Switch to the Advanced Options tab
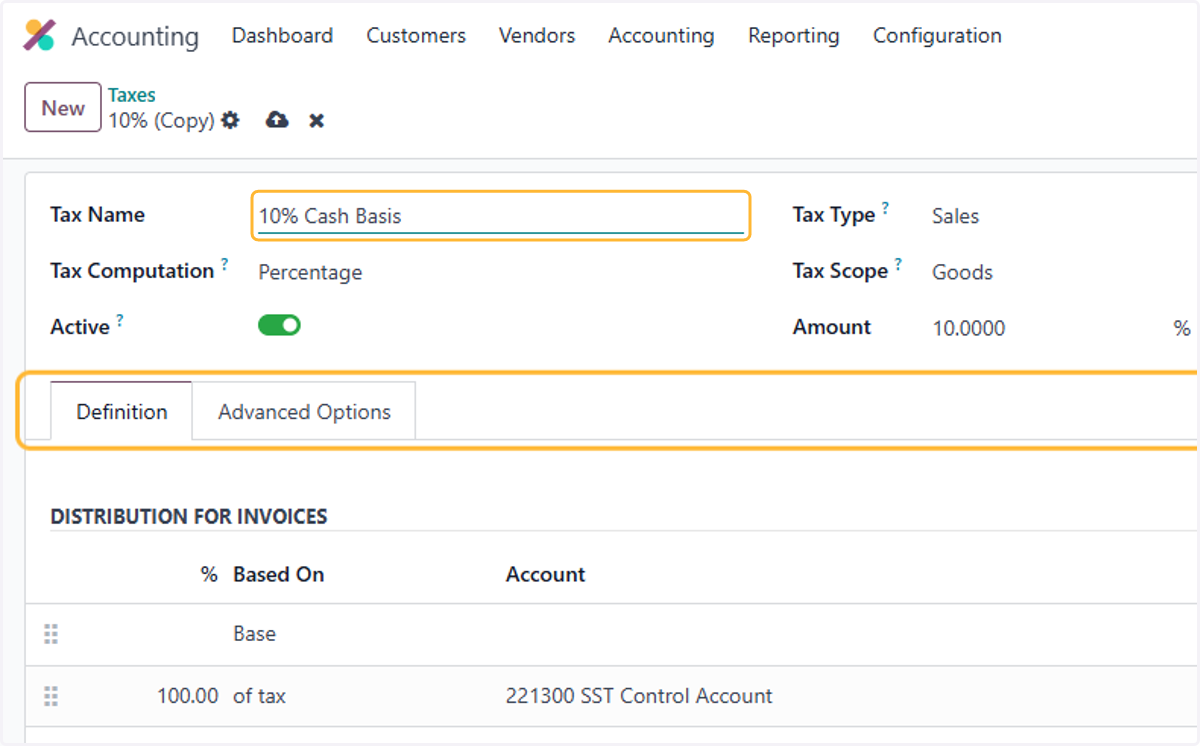1200x746 pixels. pos(304,411)
